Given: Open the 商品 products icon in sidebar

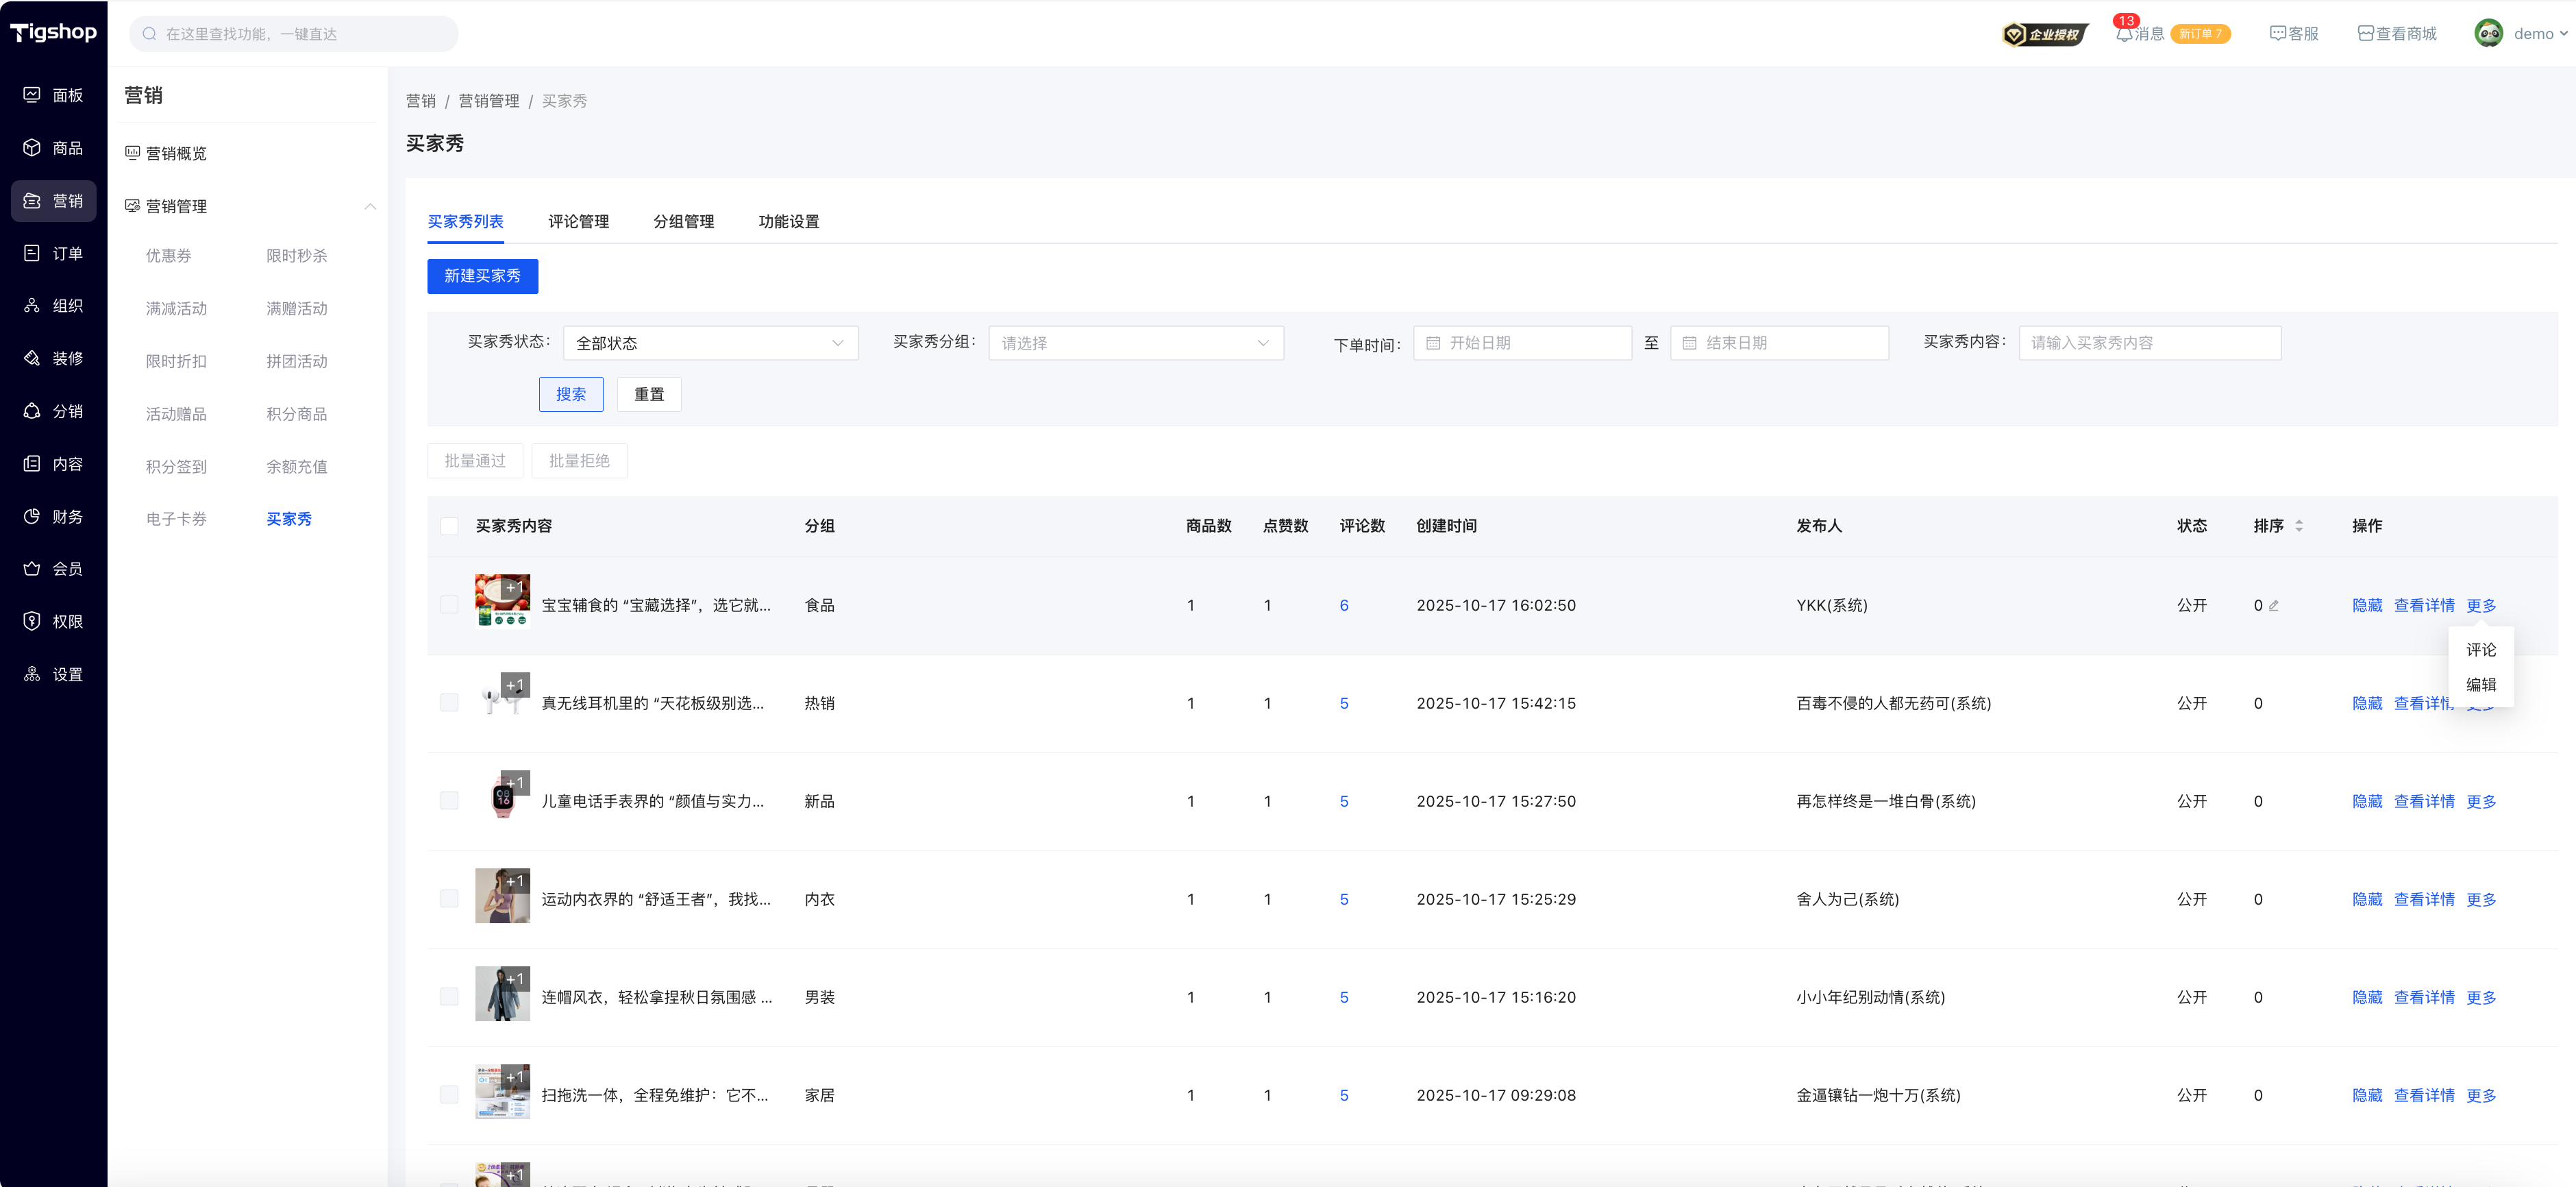Looking at the screenshot, I should click(x=32, y=148).
